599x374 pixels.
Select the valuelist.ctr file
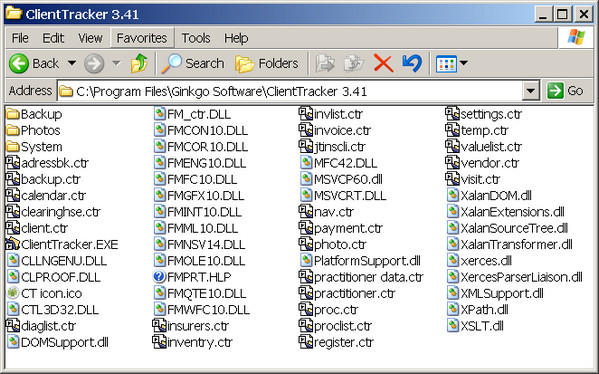click(x=484, y=147)
